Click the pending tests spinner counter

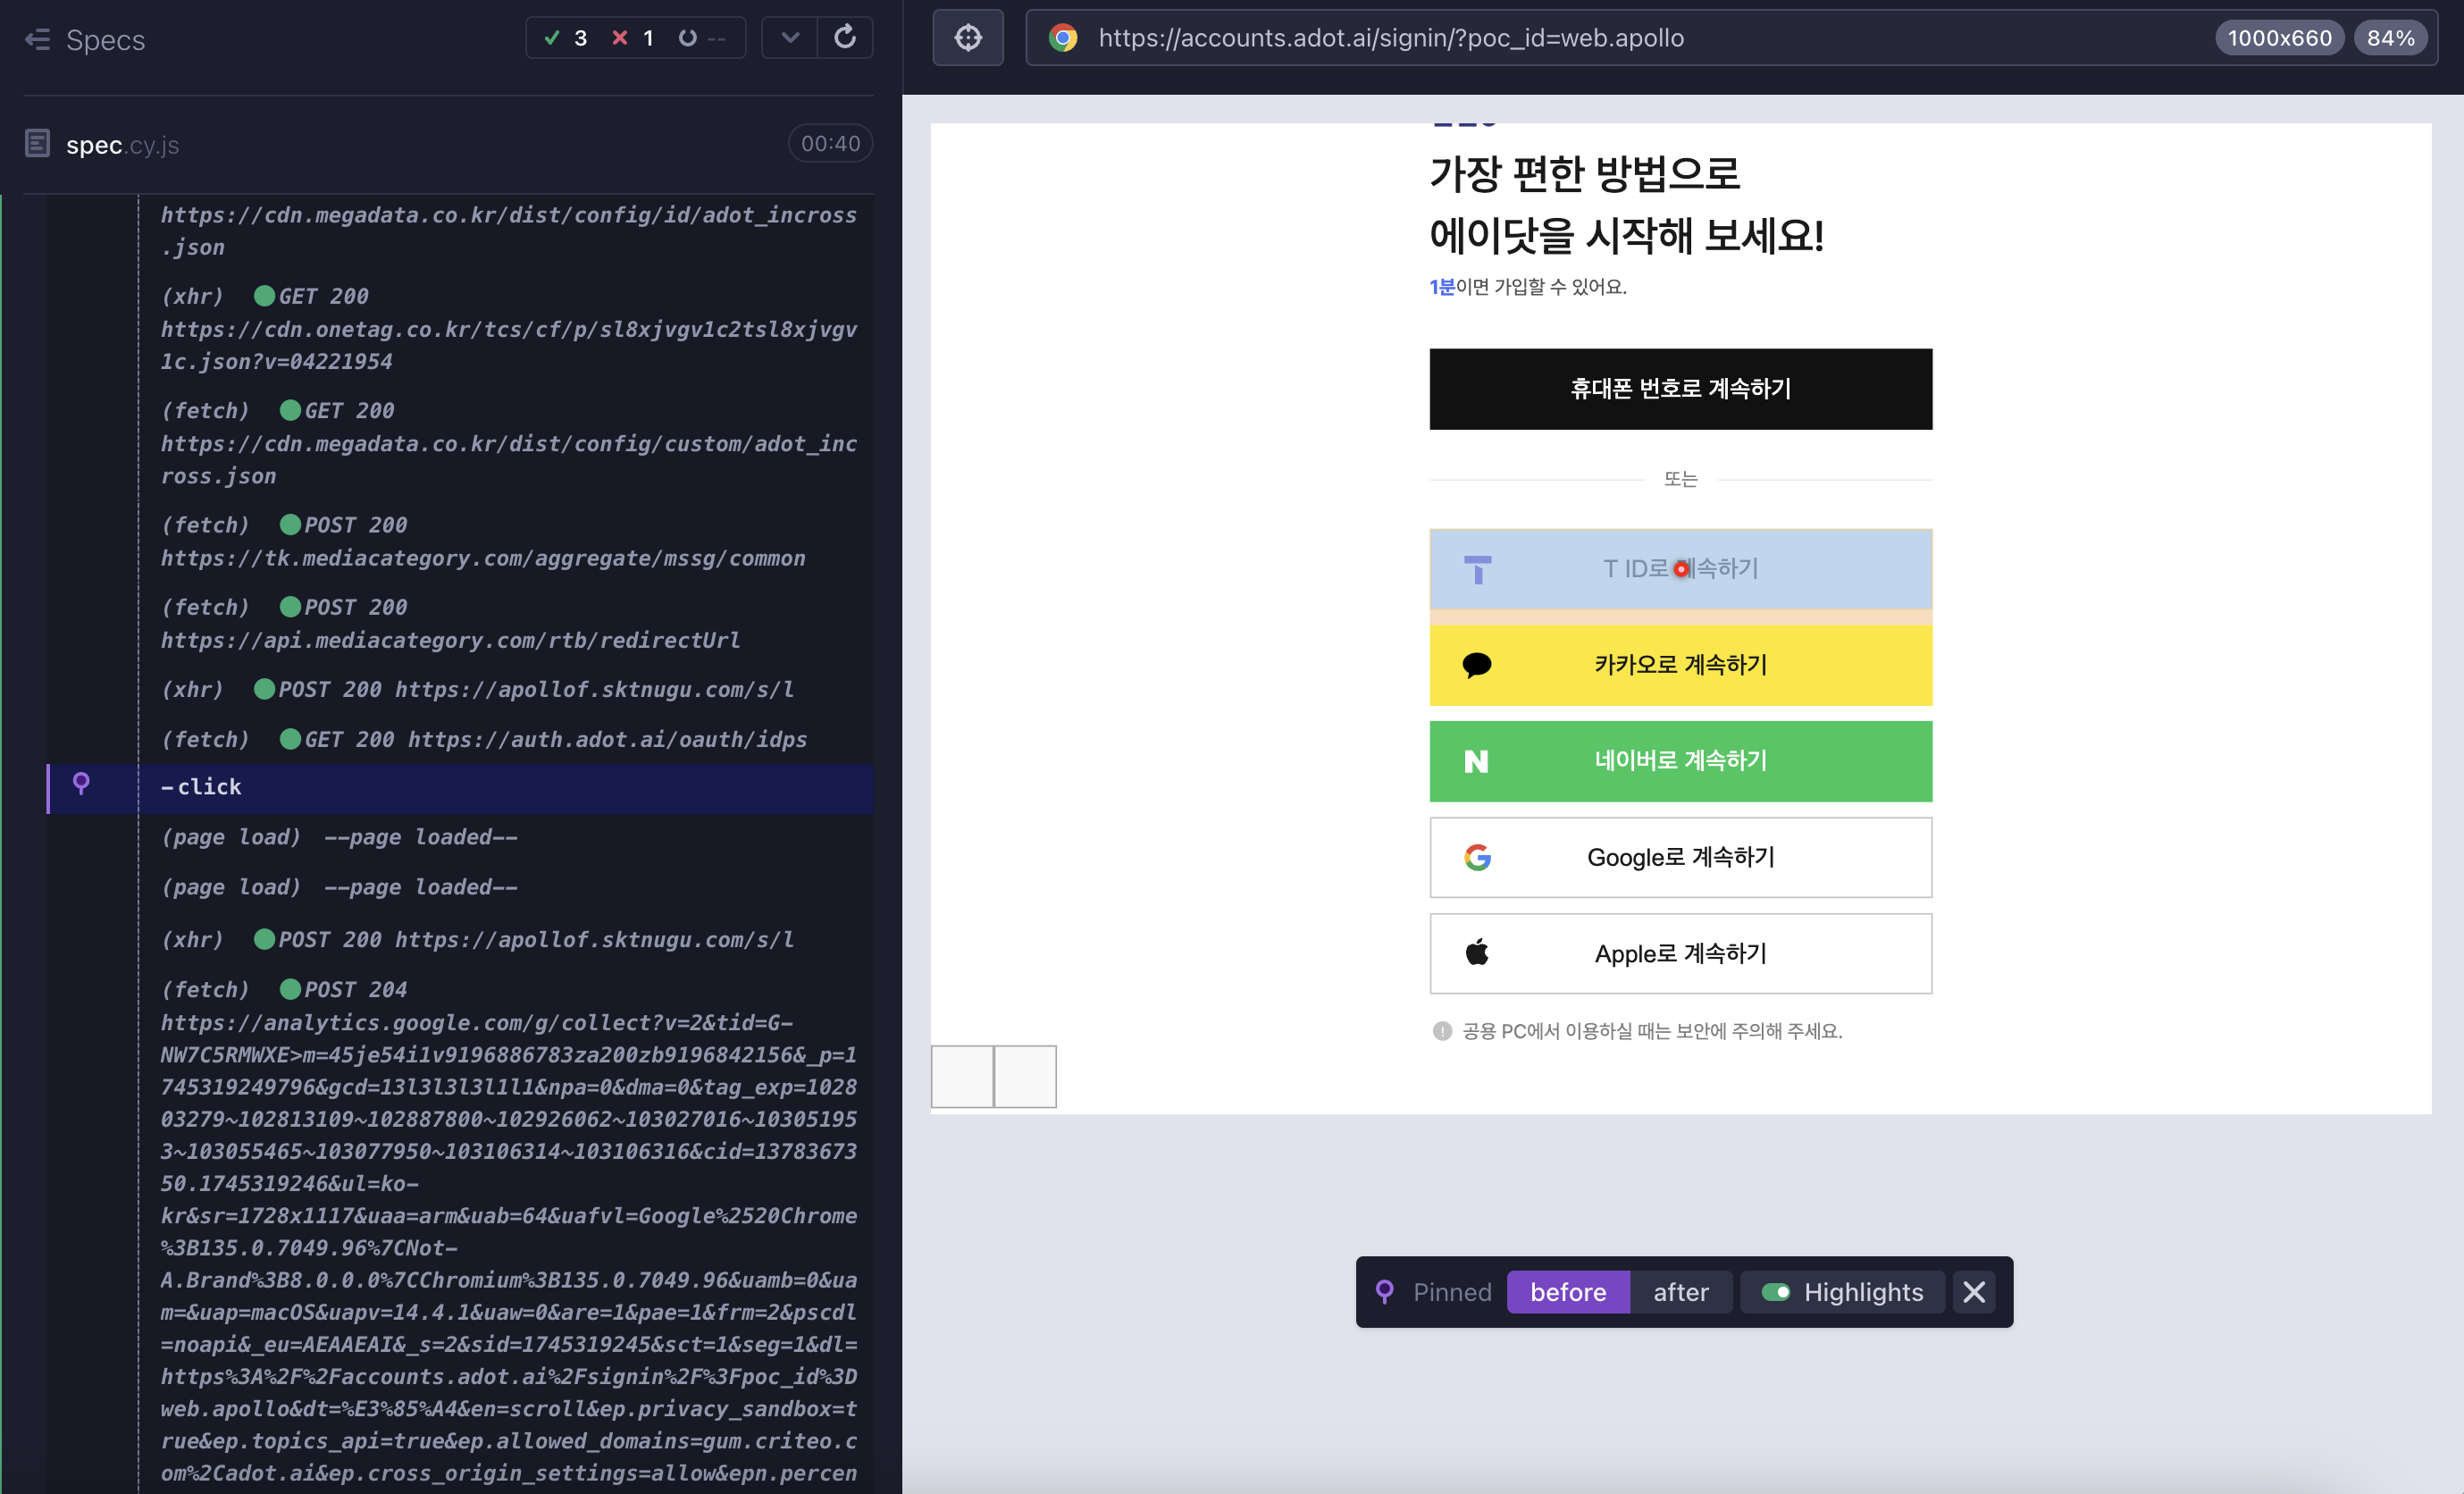pos(701,38)
